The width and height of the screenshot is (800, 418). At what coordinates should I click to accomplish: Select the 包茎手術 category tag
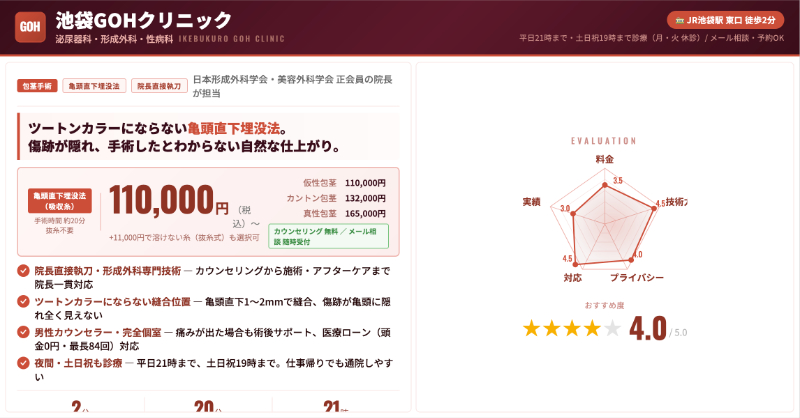click(x=37, y=86)
